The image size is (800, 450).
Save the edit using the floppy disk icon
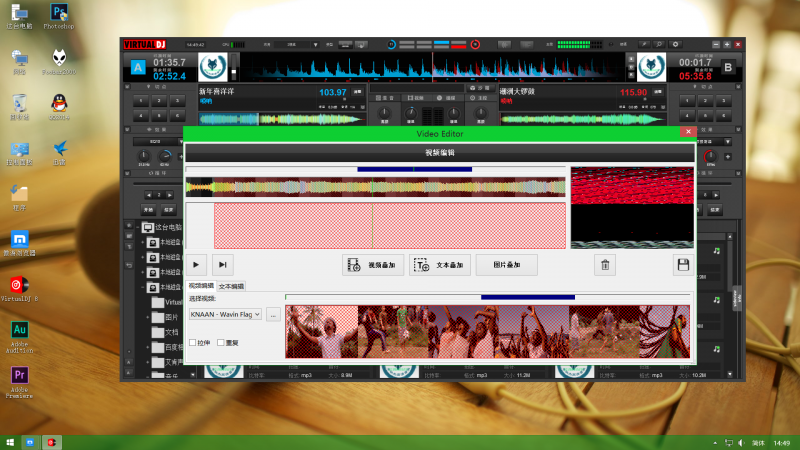683,265
